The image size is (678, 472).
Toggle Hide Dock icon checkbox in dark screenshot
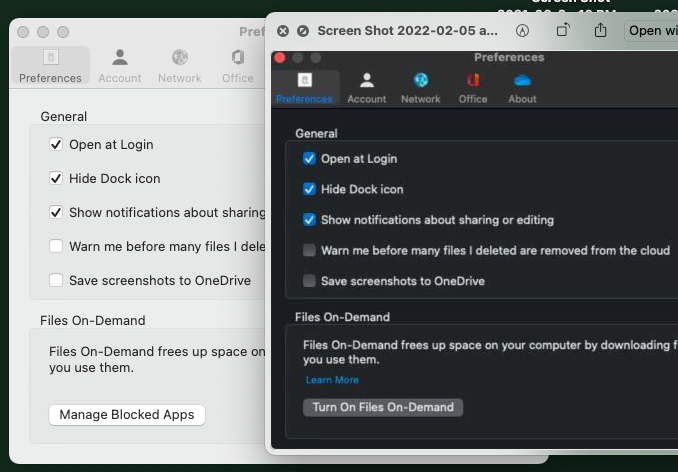(x=309, y=189)
